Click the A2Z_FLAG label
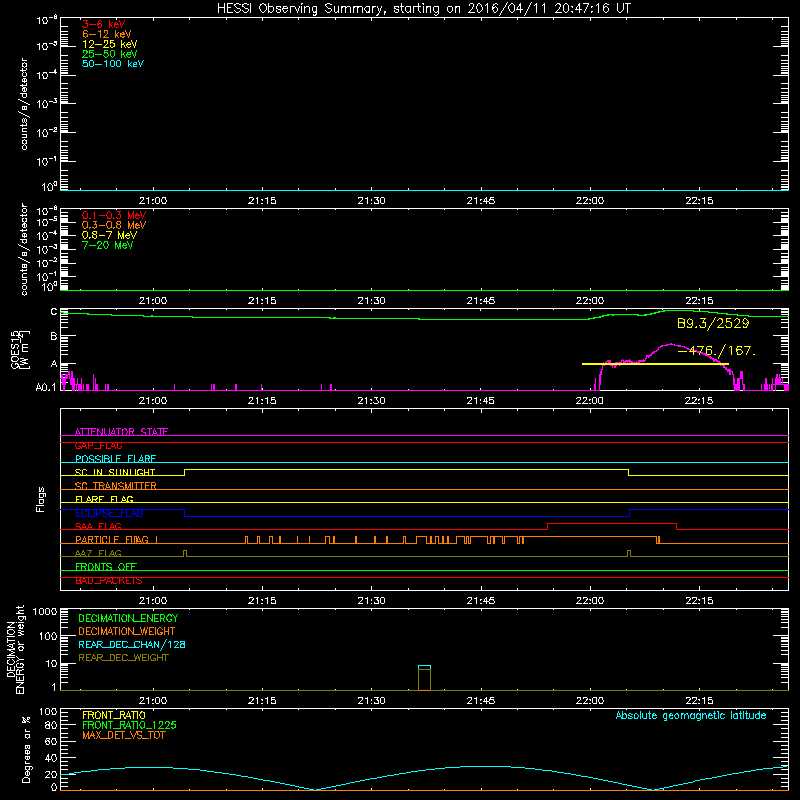This screenshot has width=800, height=800. 98,553
